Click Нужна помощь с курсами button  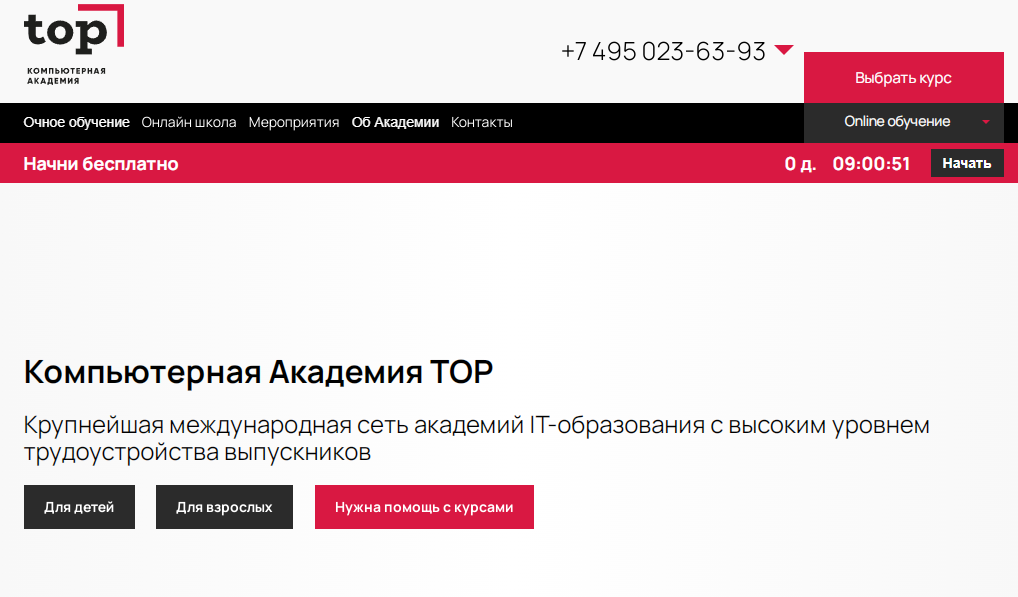coord(424,507)
